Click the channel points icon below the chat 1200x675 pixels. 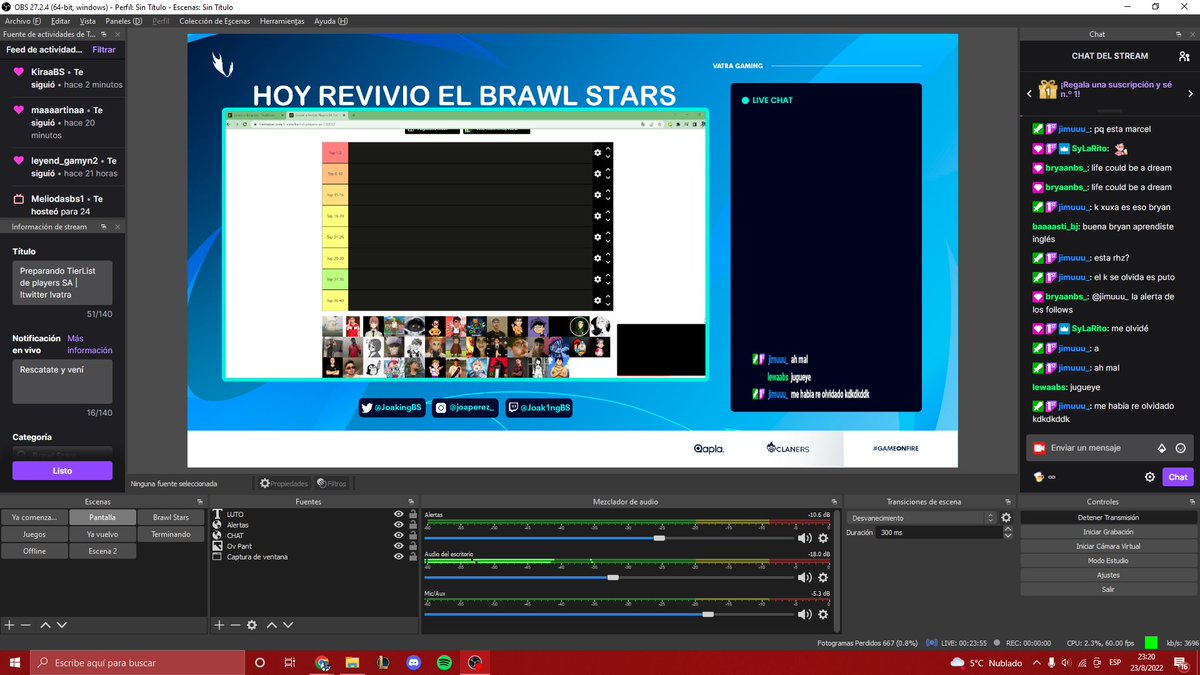(x=1040, y=477)
